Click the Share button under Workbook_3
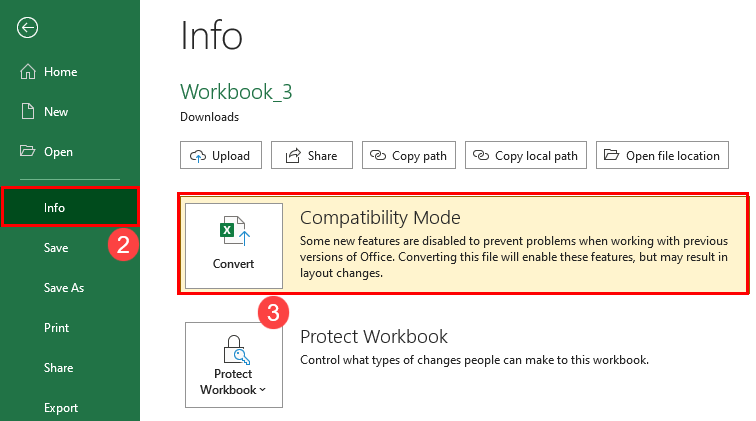Image resolution: width=756 pixels, height=421 pixels. pos(311,155)
